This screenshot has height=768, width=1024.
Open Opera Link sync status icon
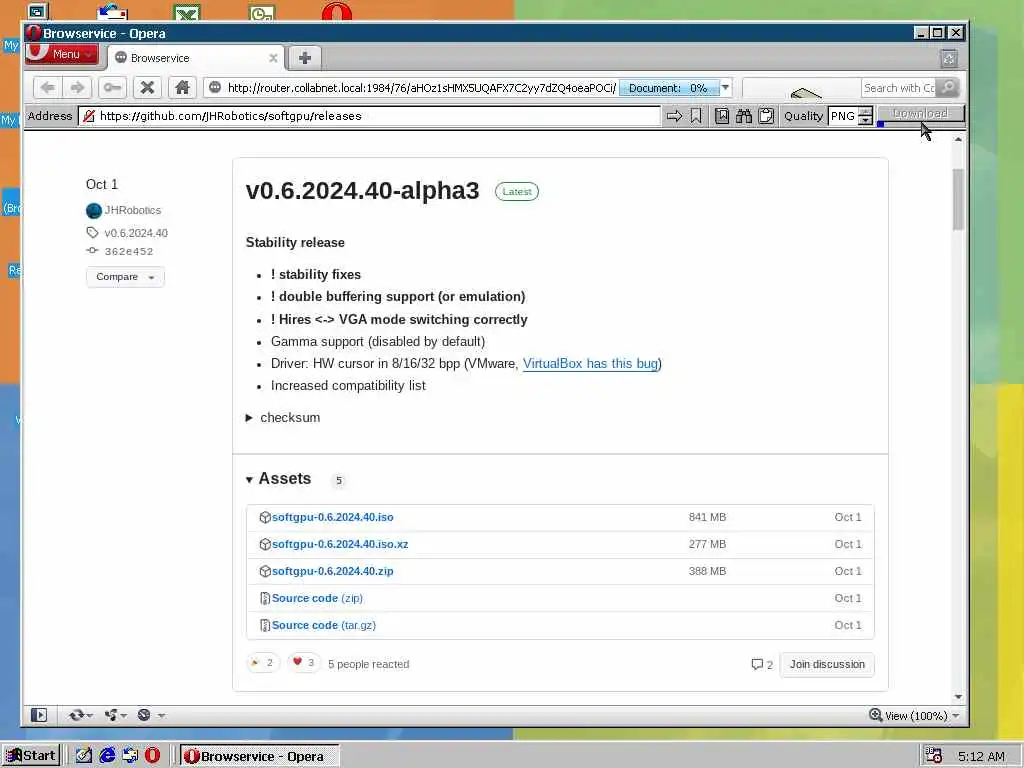[76, 715]
